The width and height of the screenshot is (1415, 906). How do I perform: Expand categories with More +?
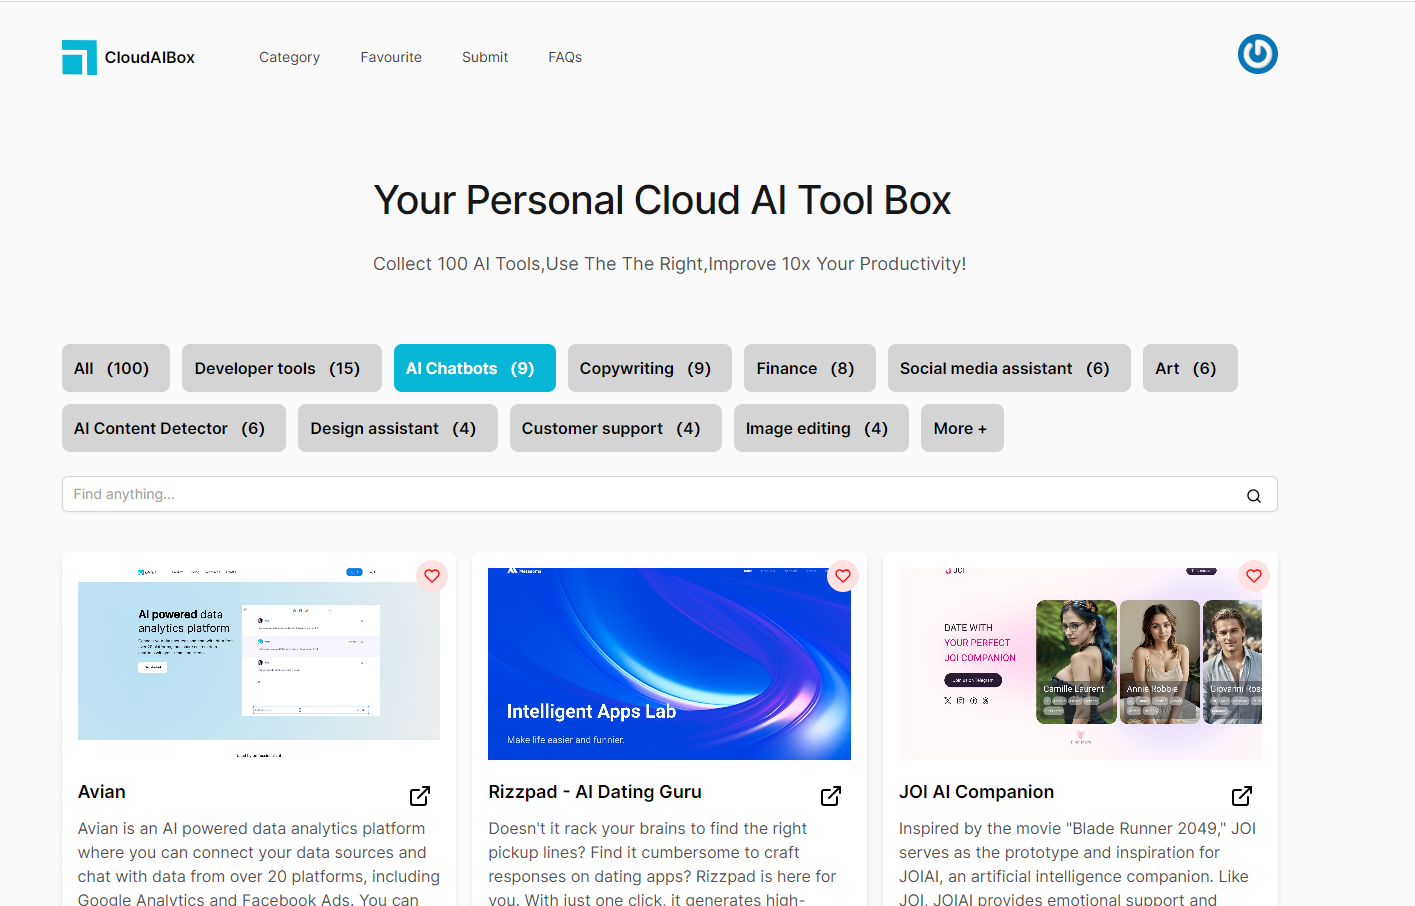tap(962, 428)
